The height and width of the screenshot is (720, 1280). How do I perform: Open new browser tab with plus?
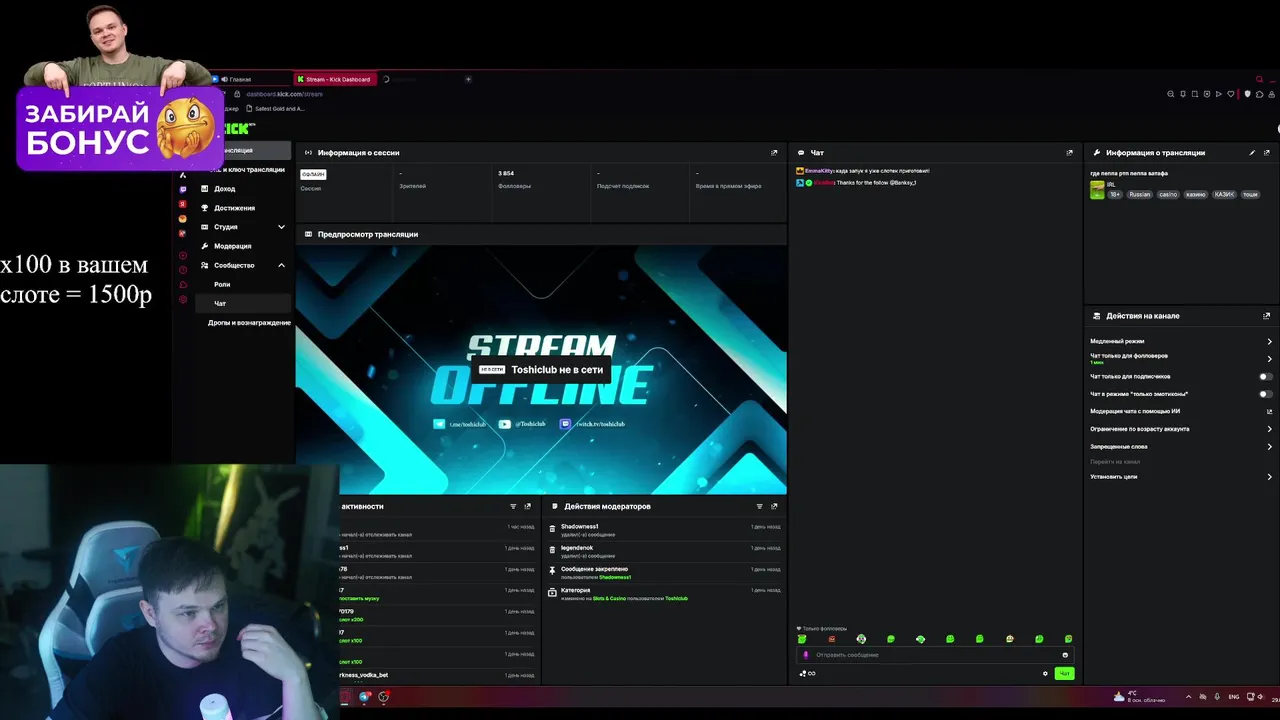[468, 79]
